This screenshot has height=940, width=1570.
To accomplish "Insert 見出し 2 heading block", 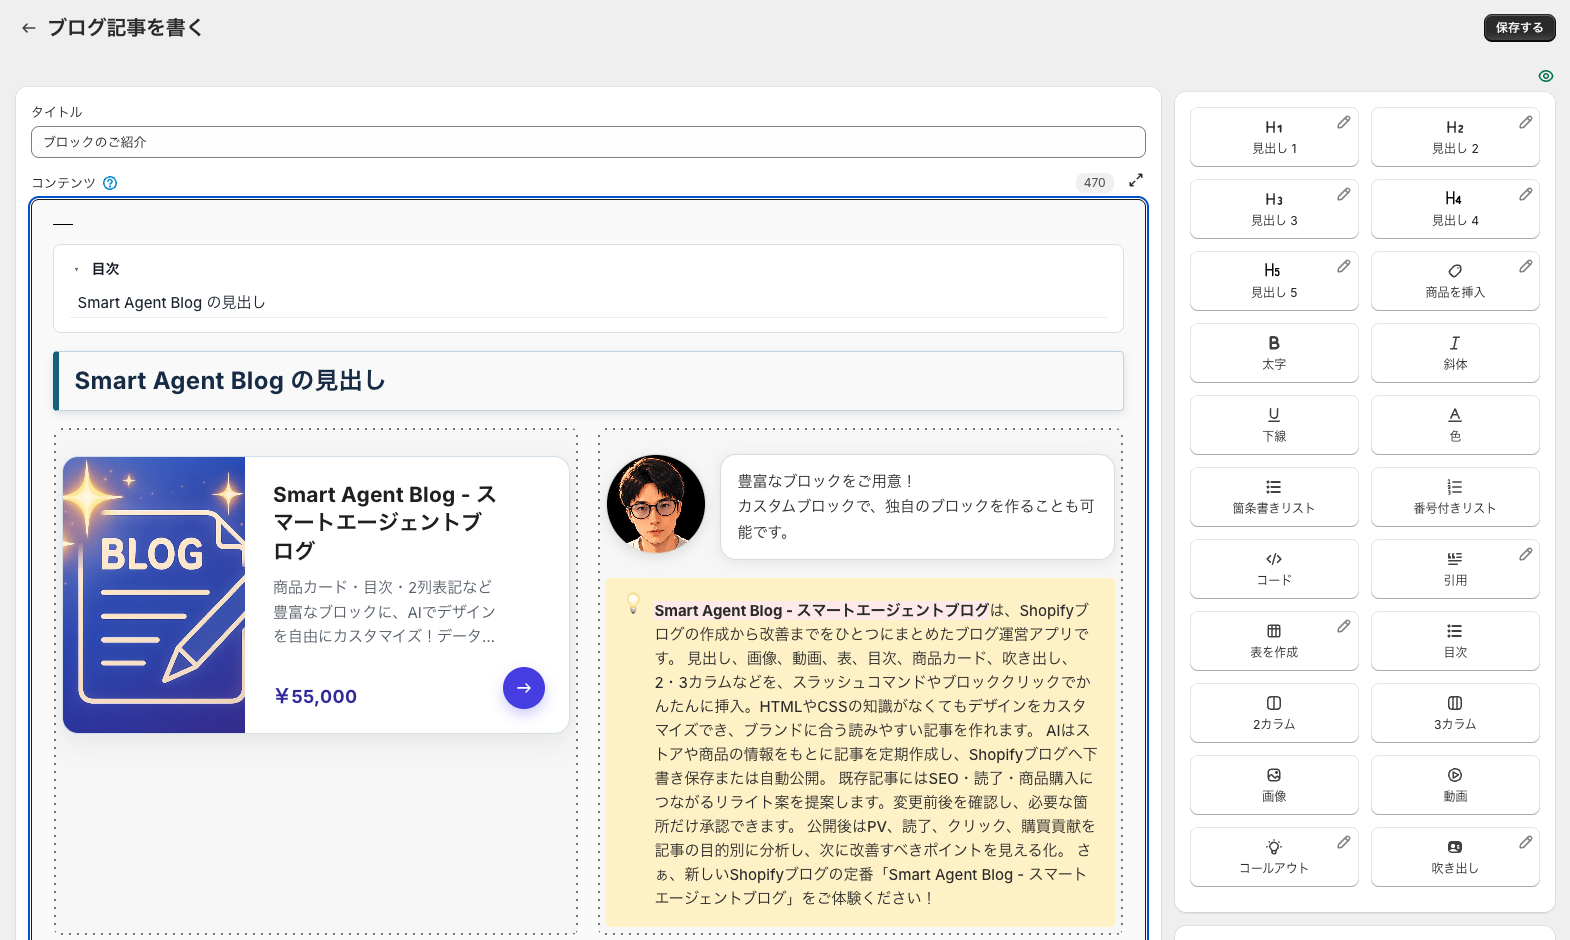I will pyautogui.click(x=1455, y=137).
